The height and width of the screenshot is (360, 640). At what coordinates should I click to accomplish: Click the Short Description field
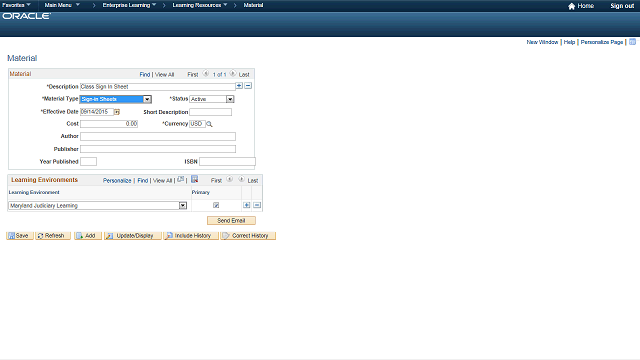pyautogui.click(x=211, y=112)
